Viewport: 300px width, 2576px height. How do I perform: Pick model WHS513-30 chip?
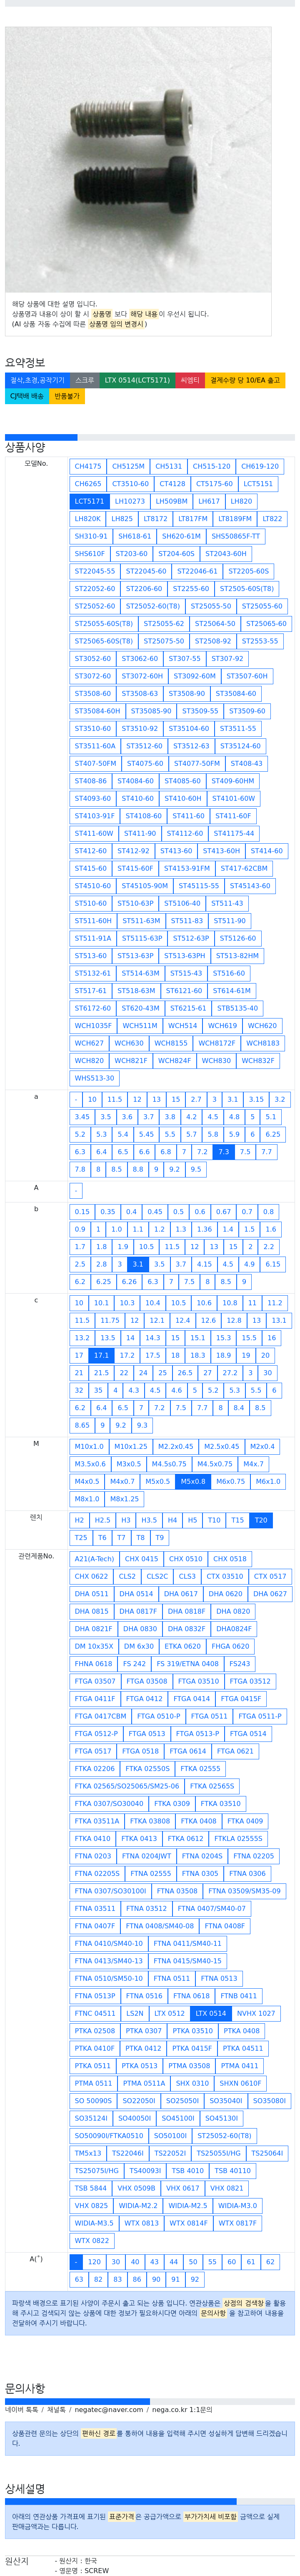94,1078
